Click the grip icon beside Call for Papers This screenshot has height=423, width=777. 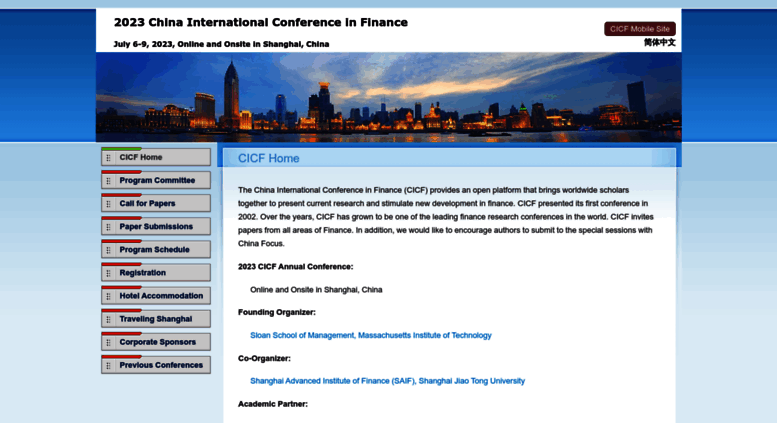coord(109,204)
